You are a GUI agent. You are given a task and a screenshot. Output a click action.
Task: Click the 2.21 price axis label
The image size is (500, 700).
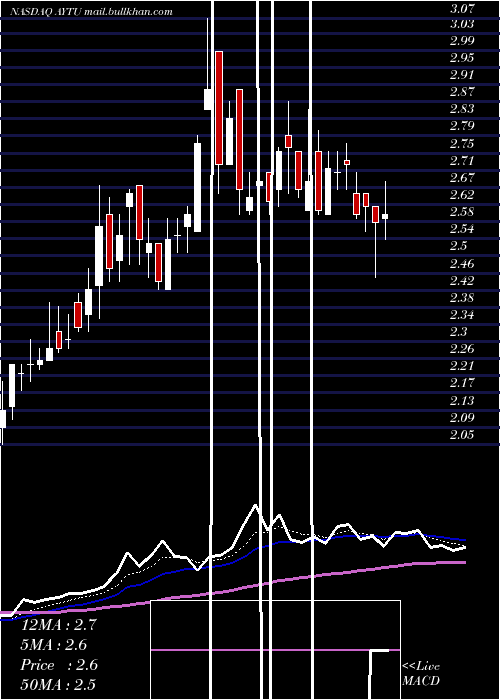point(462,366)
